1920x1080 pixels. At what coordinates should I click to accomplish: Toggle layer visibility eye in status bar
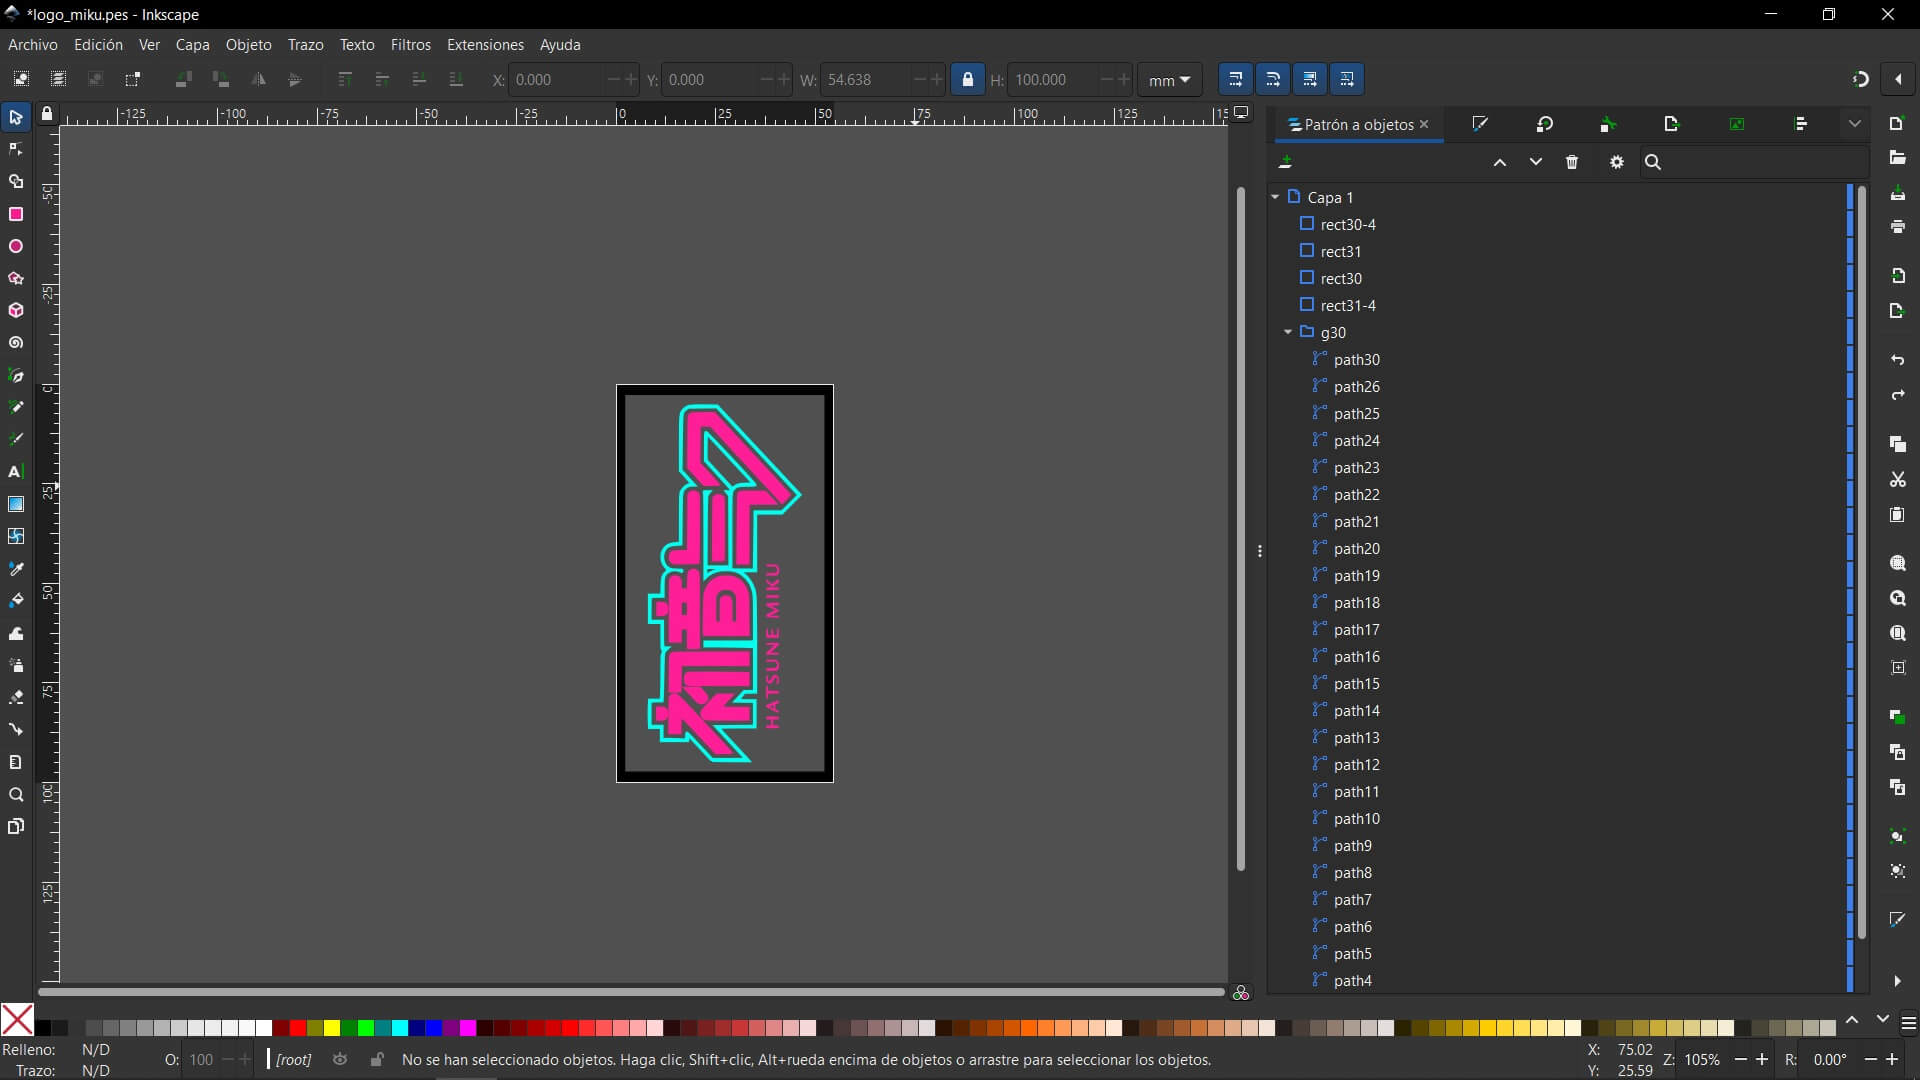pos(340,1059)
